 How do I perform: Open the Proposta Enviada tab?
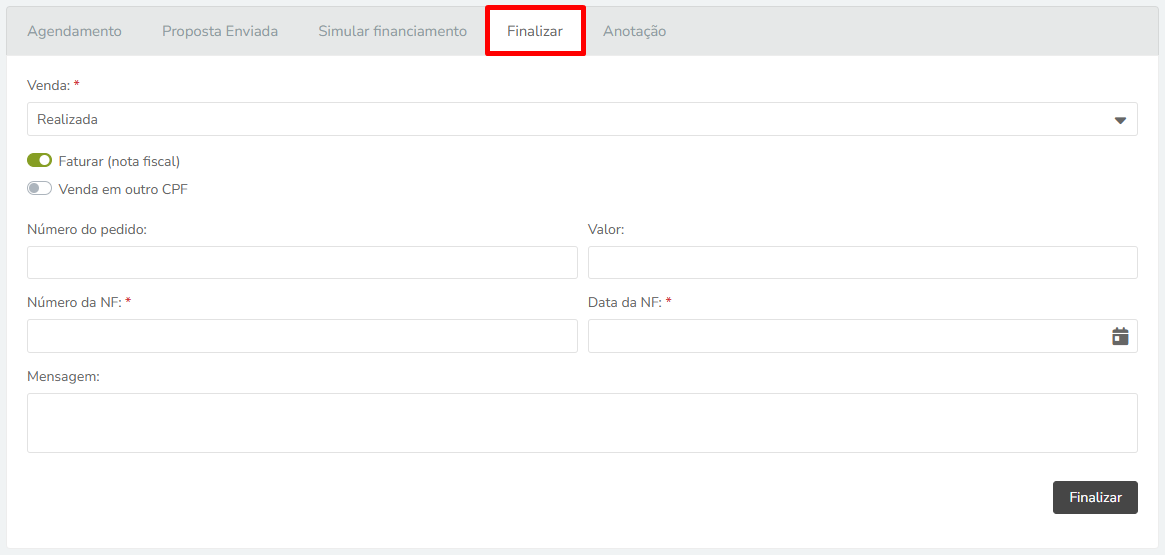[x=220, y=31]
